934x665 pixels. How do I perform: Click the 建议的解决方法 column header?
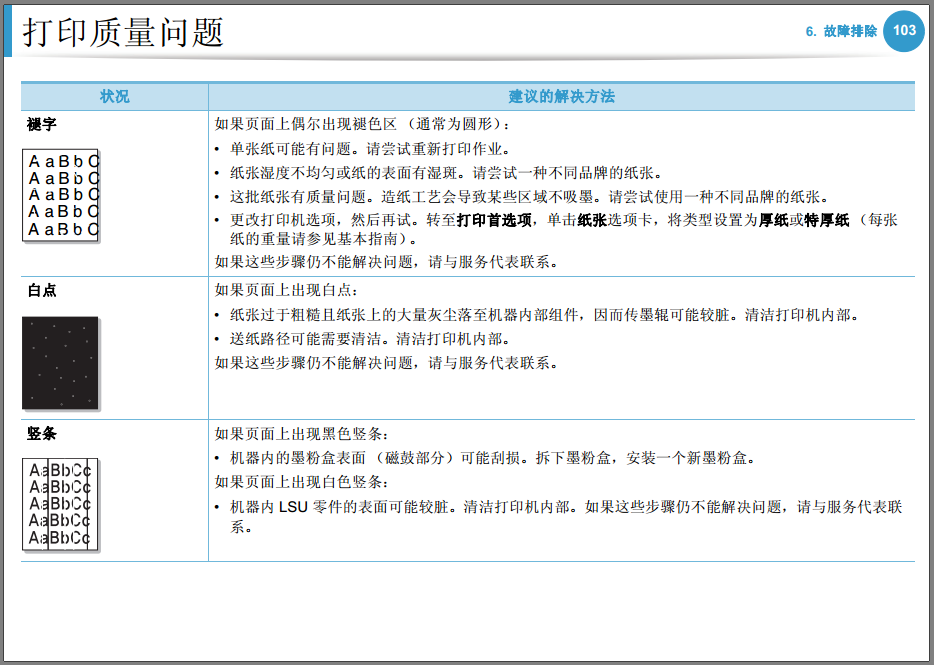tap(562, 97)
